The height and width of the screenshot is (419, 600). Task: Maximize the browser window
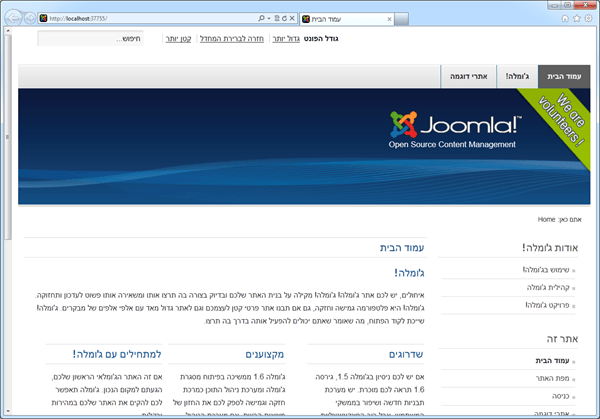567,5
